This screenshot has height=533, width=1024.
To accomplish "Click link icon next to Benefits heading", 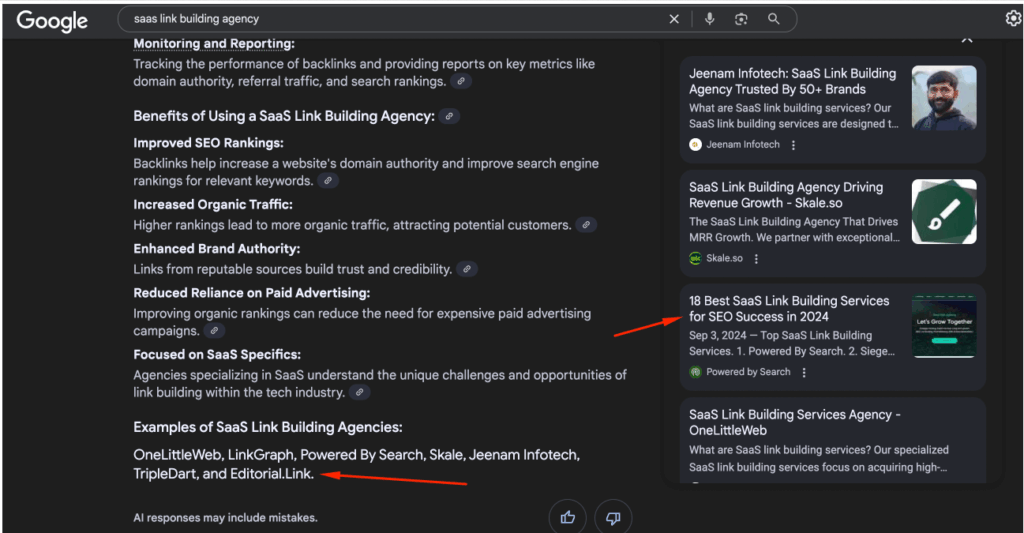I will [449, 116].
